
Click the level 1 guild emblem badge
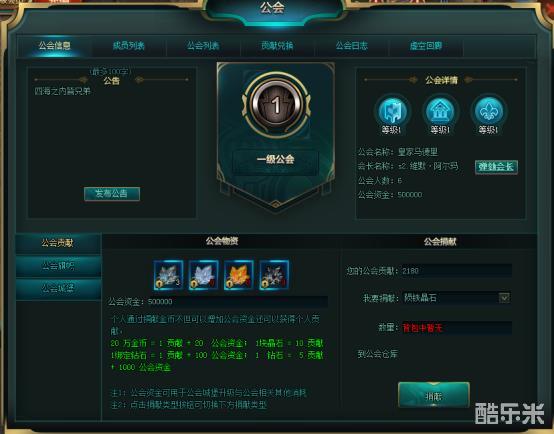coord(276,105)
